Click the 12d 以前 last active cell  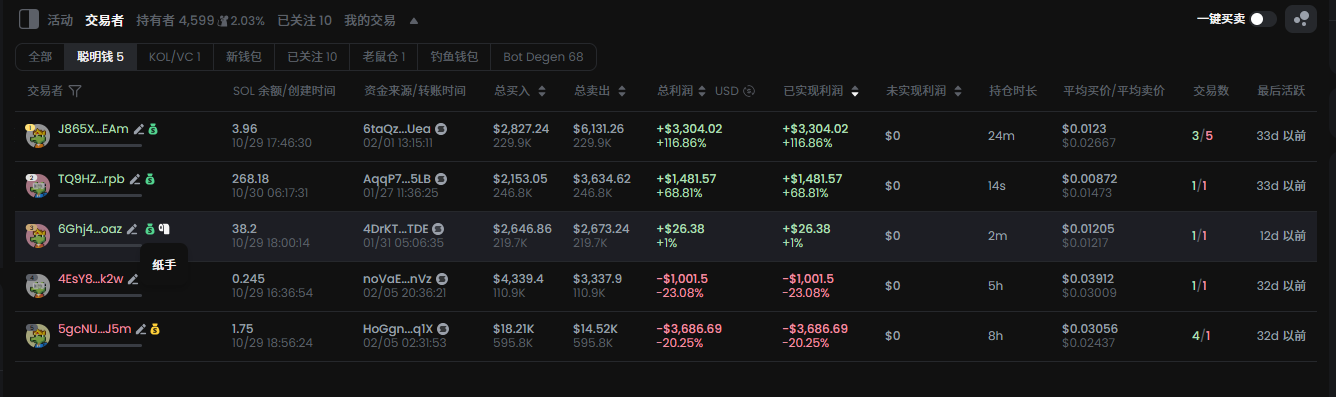[x=1284, y=236]
